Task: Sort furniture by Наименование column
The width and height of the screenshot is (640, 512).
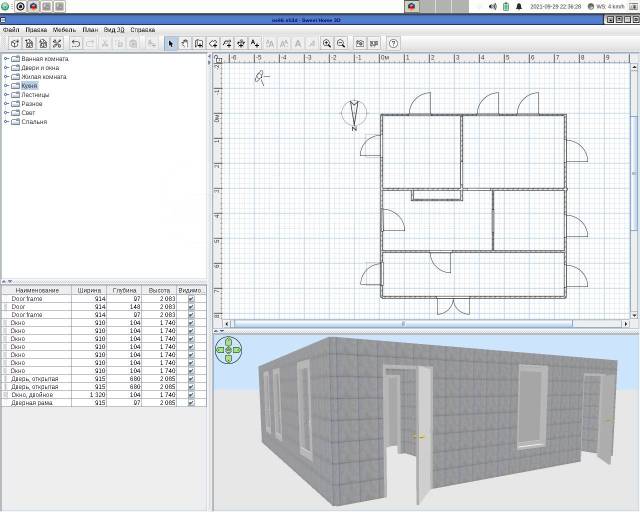Action: pyautogui.click(x=37, y=290)
